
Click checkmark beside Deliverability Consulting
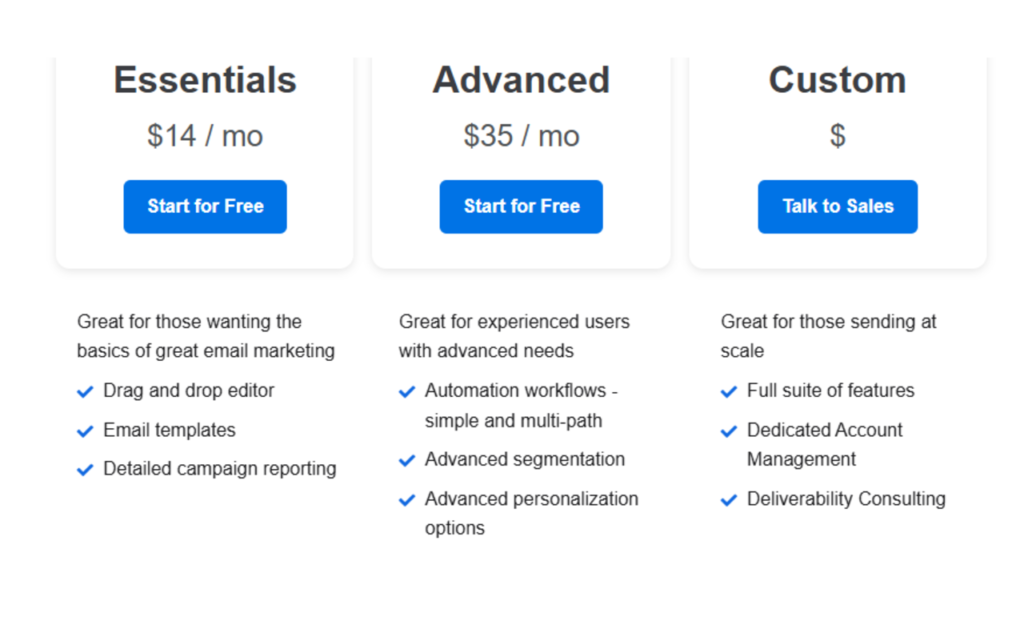click(729, 500)
